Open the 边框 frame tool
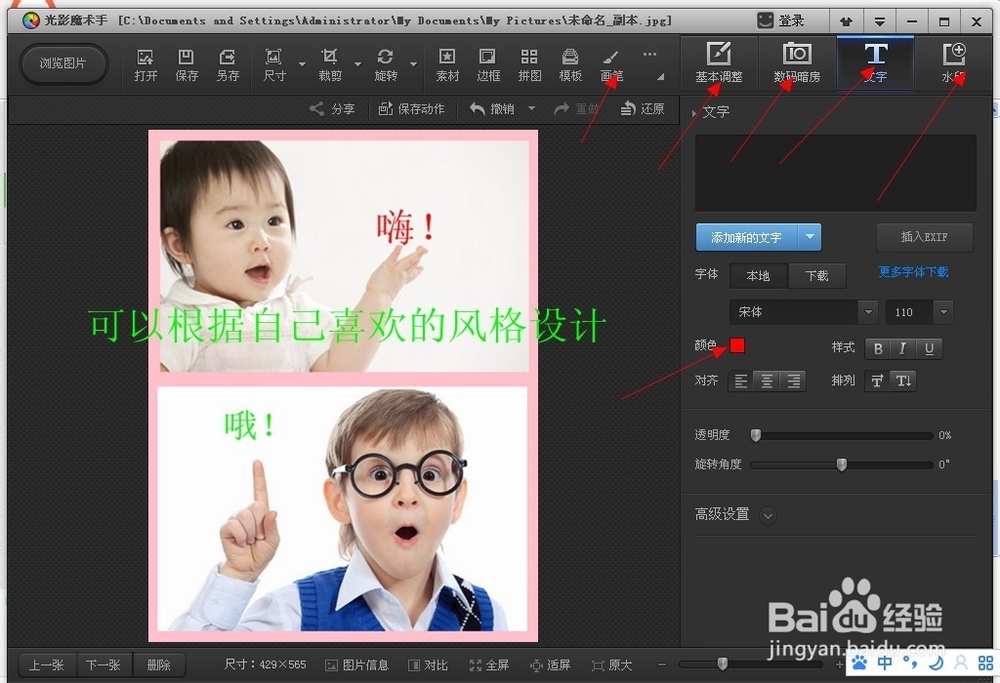Screen dimensions: 1000x683 click(x=488, y=65)
